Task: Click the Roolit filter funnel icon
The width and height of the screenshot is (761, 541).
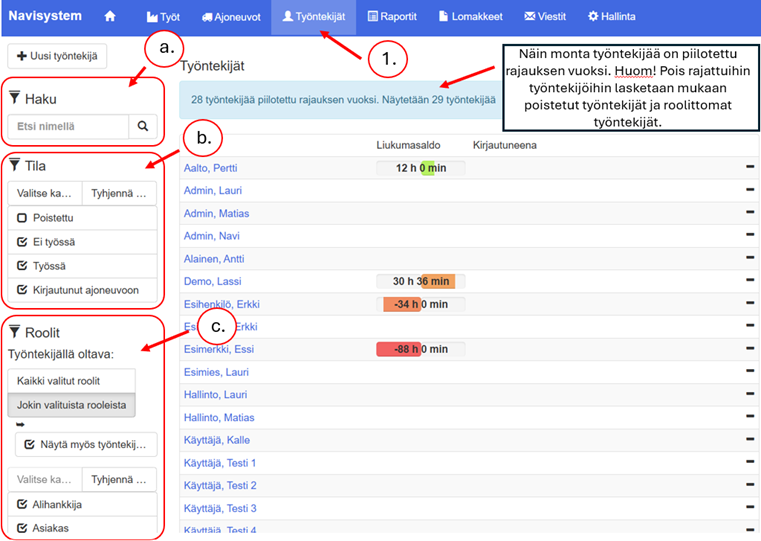Action: point(15,332)
